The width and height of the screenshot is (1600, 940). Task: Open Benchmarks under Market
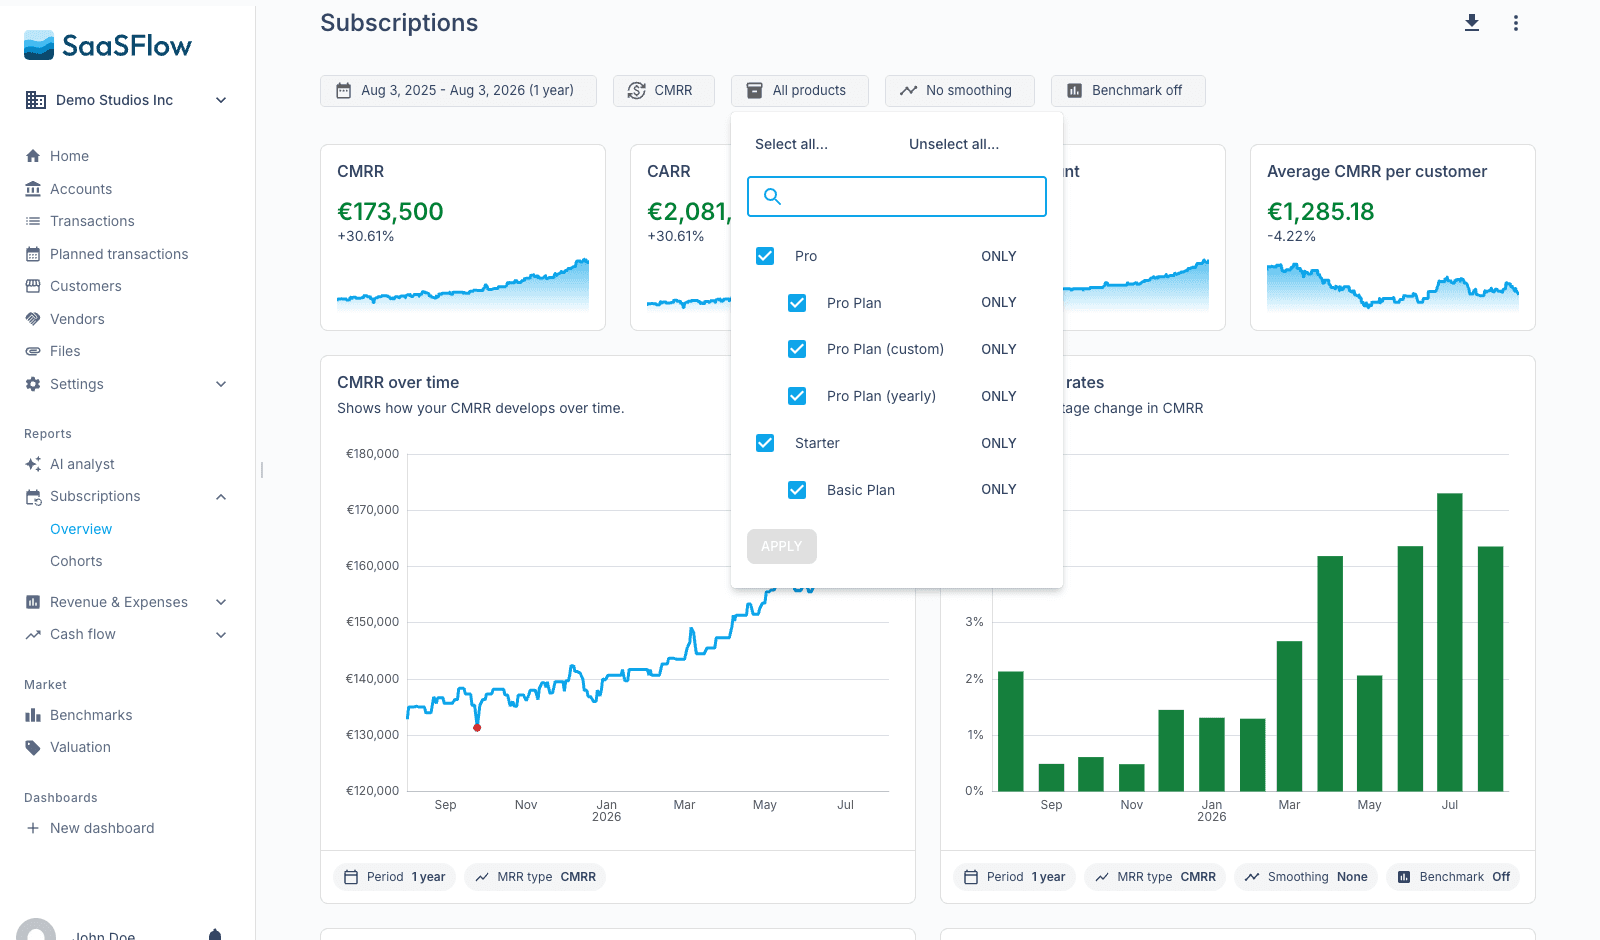click(91, 715)
